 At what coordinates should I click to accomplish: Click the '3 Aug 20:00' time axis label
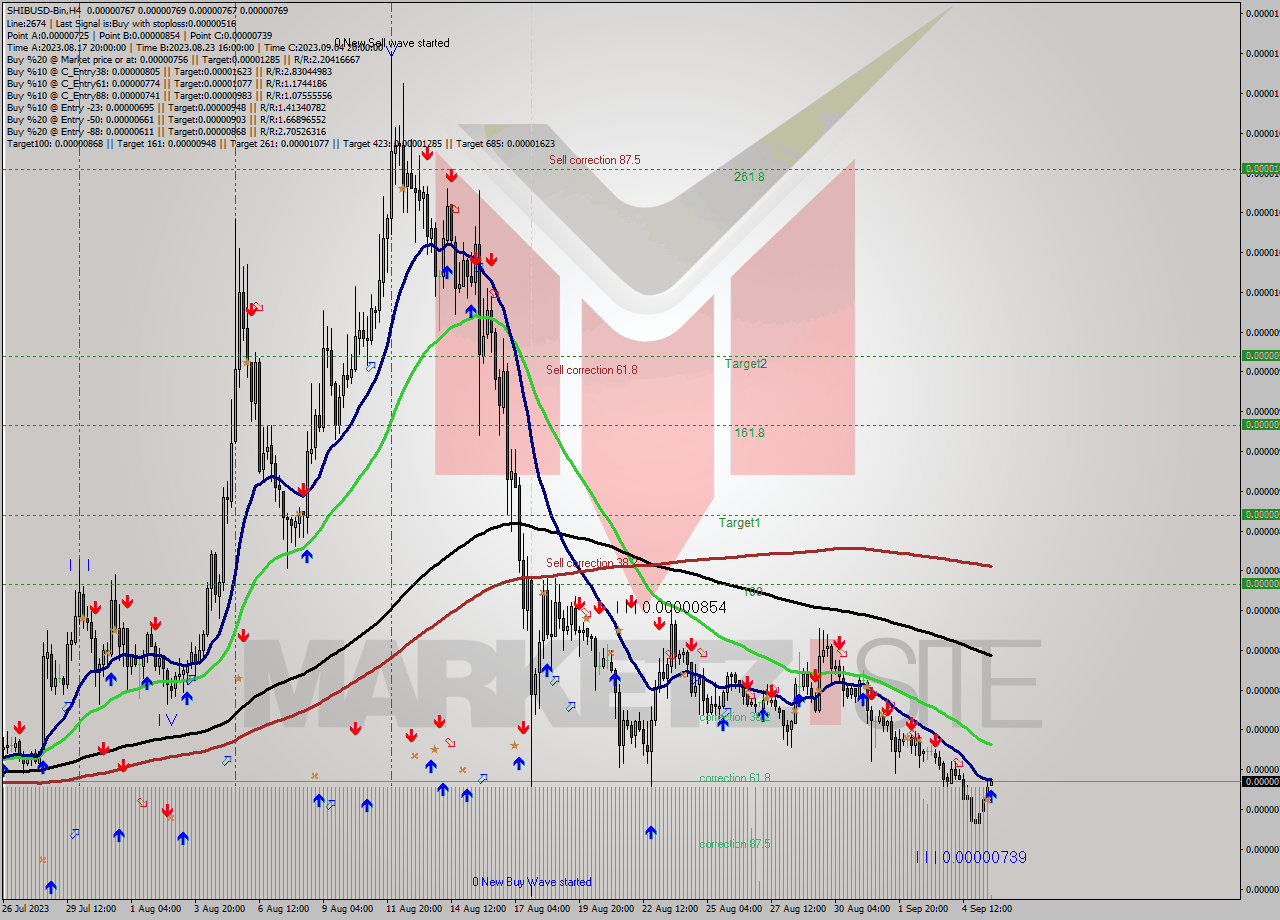(x=219, y=908)
